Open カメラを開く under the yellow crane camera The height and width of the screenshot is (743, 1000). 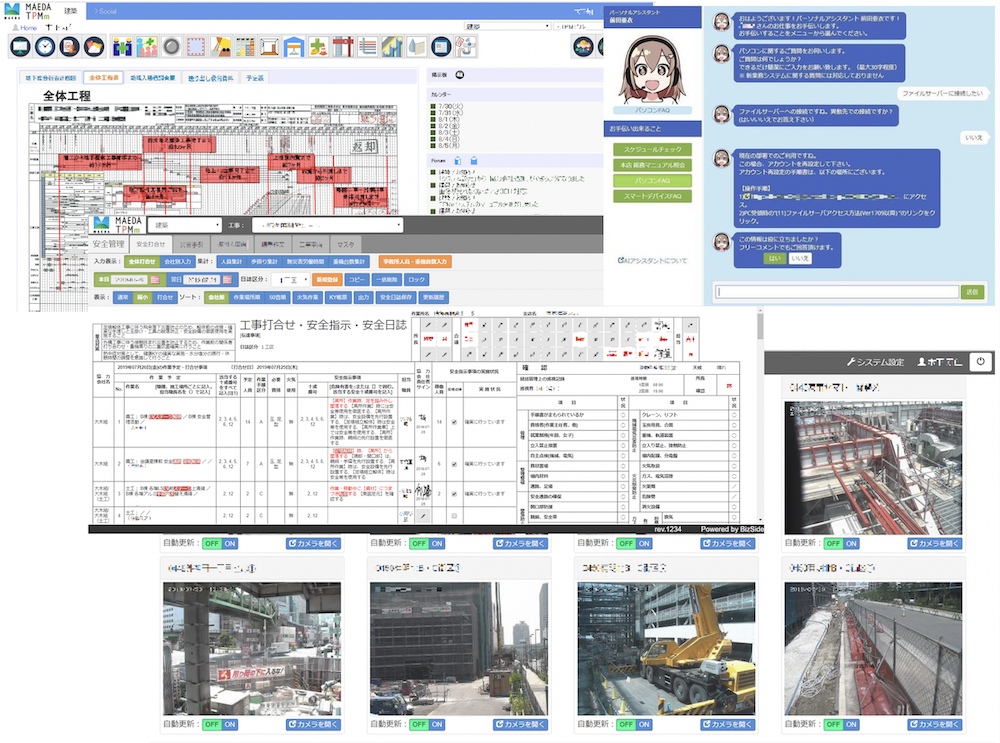pyautogui.click(x=727, y=725)
